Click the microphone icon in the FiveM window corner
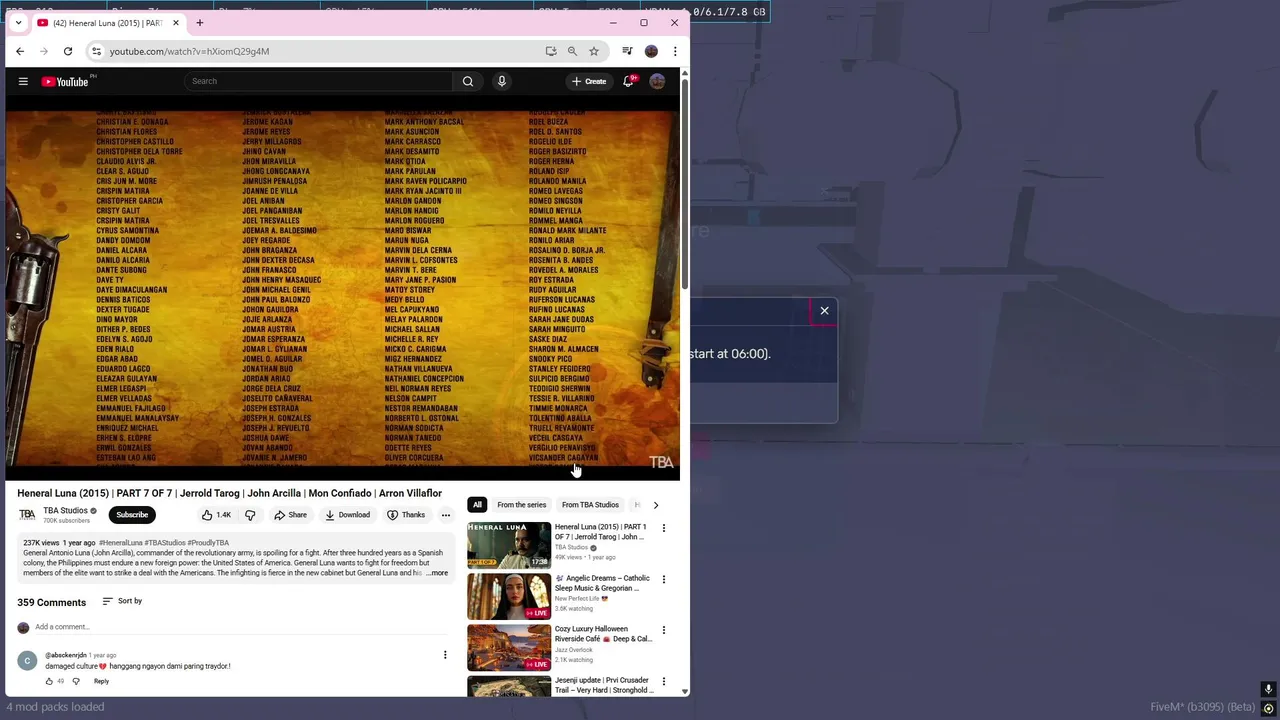This screenshot has height=720, width=1280. tap(1268, 689)
